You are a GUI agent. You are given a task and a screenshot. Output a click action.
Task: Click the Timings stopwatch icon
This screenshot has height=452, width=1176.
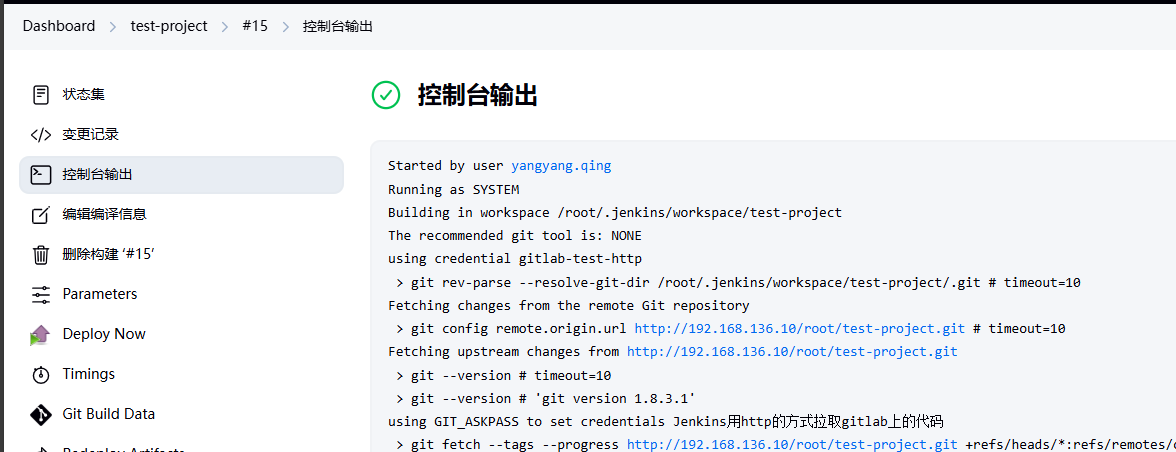coord(40,374)
